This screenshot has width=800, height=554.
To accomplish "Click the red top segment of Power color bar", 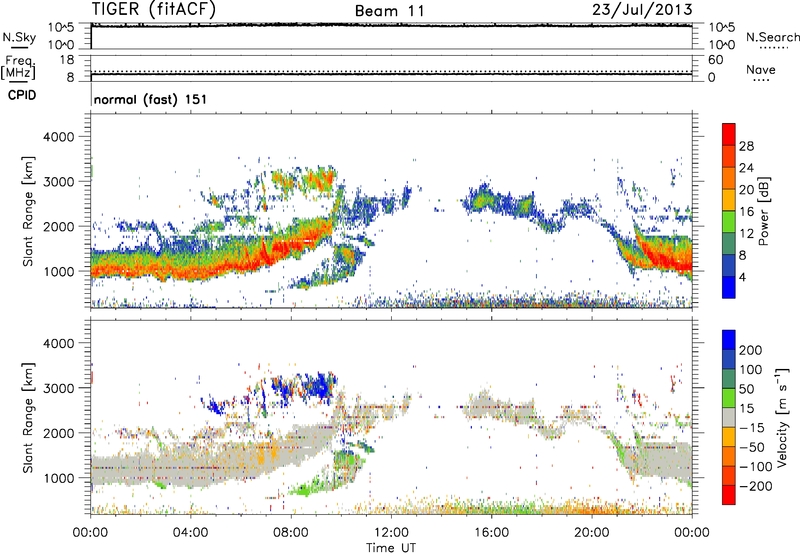I will [729, 134].
